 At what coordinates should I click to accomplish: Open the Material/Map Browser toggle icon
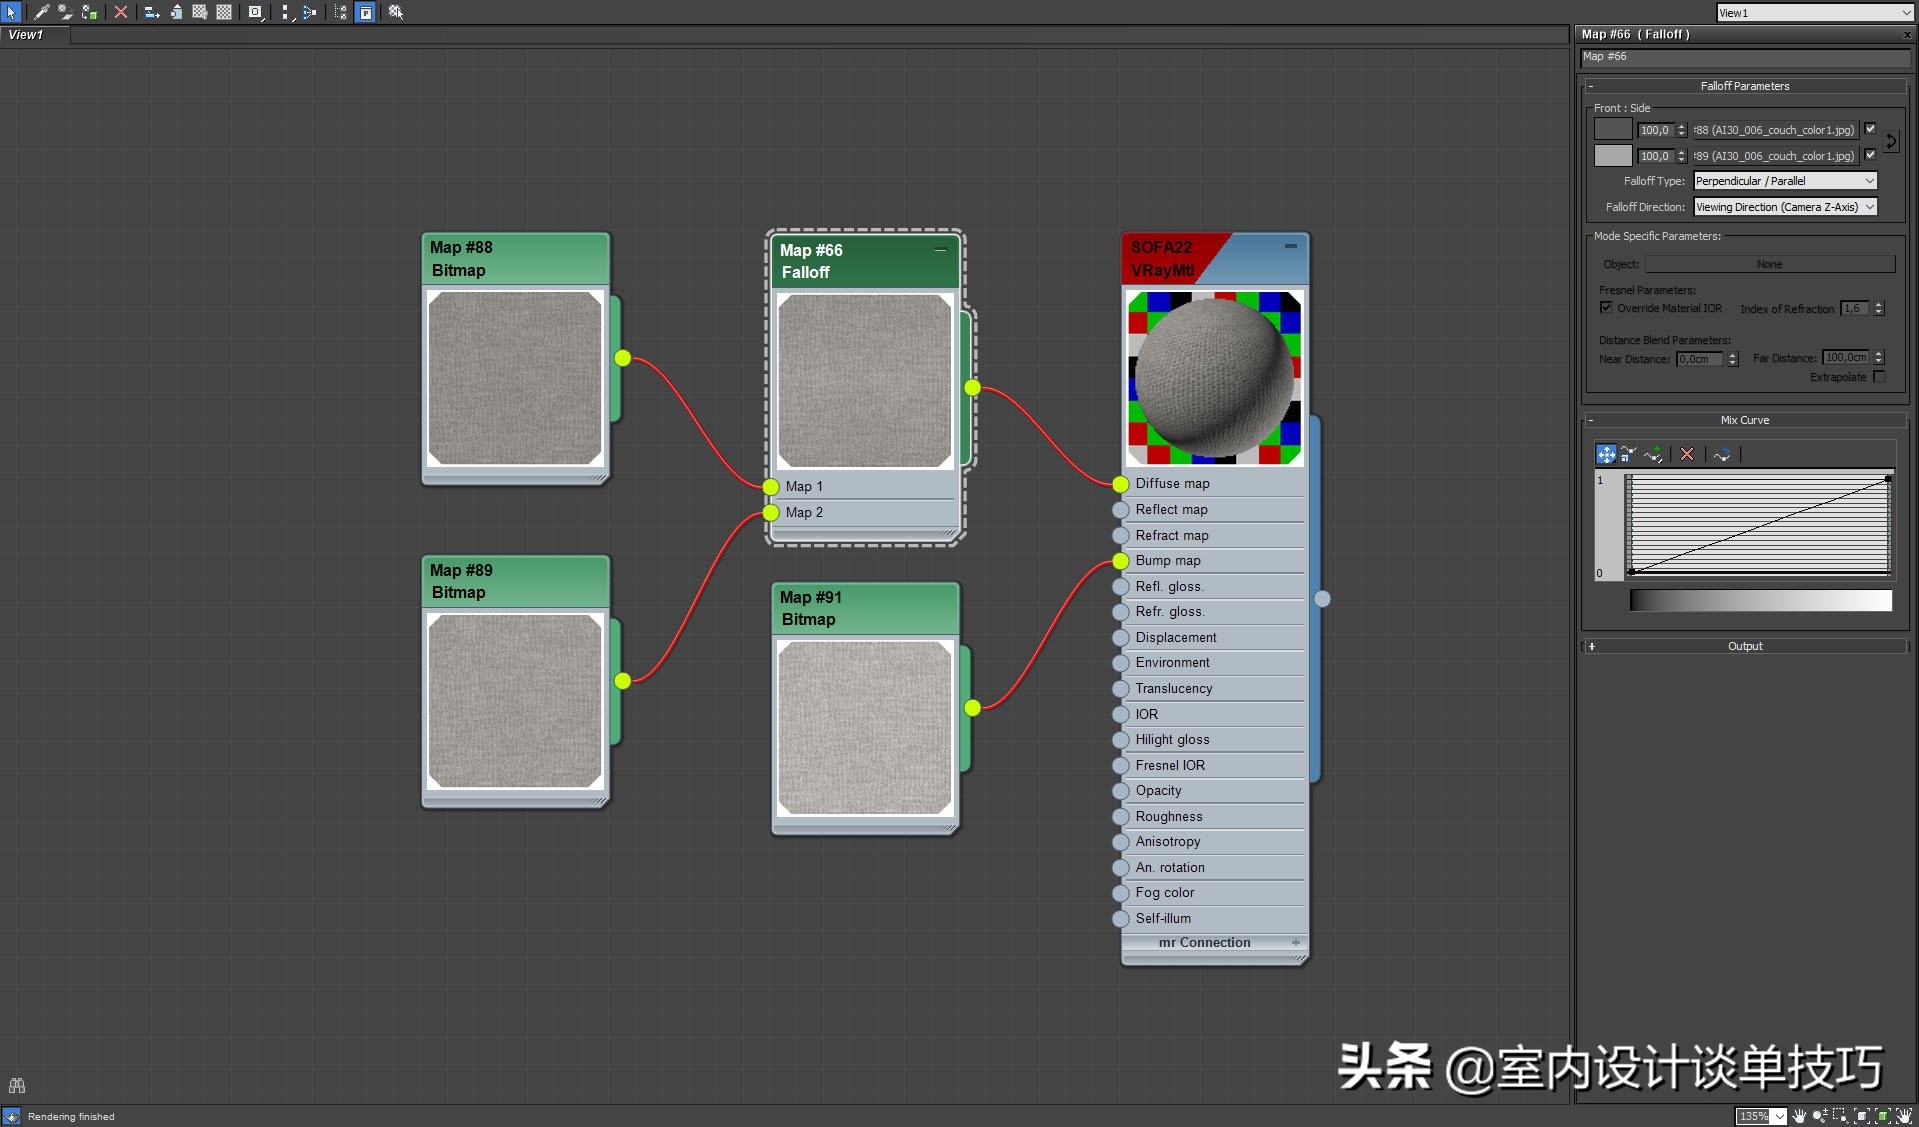340,12
